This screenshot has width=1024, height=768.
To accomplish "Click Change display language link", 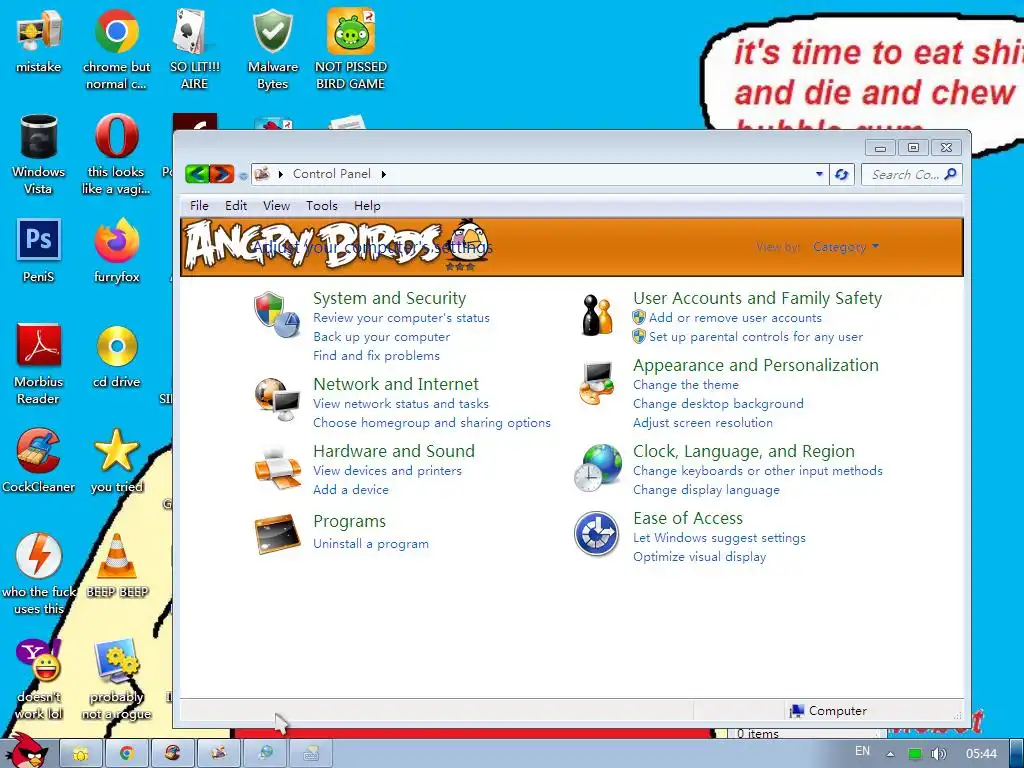I will coord(706,490).
